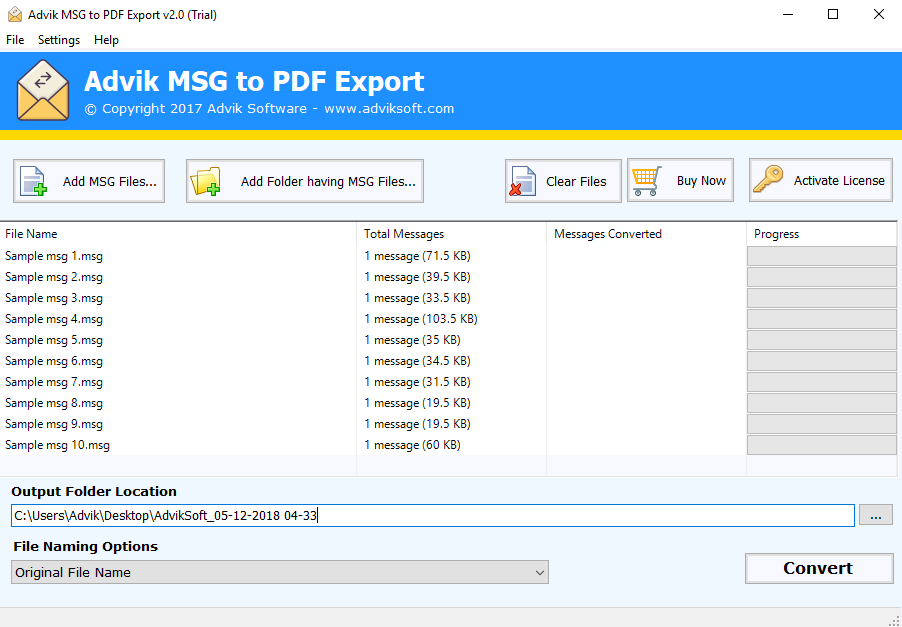Open the Help menu
Image resolution: width=902 pixels, height=627 pixels.
tap(106, 40)
